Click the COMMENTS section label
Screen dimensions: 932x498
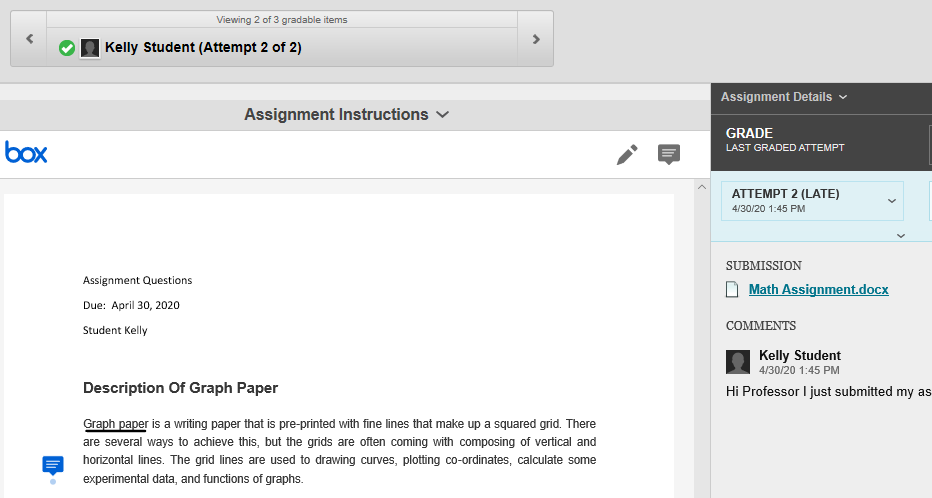[760, 326]
